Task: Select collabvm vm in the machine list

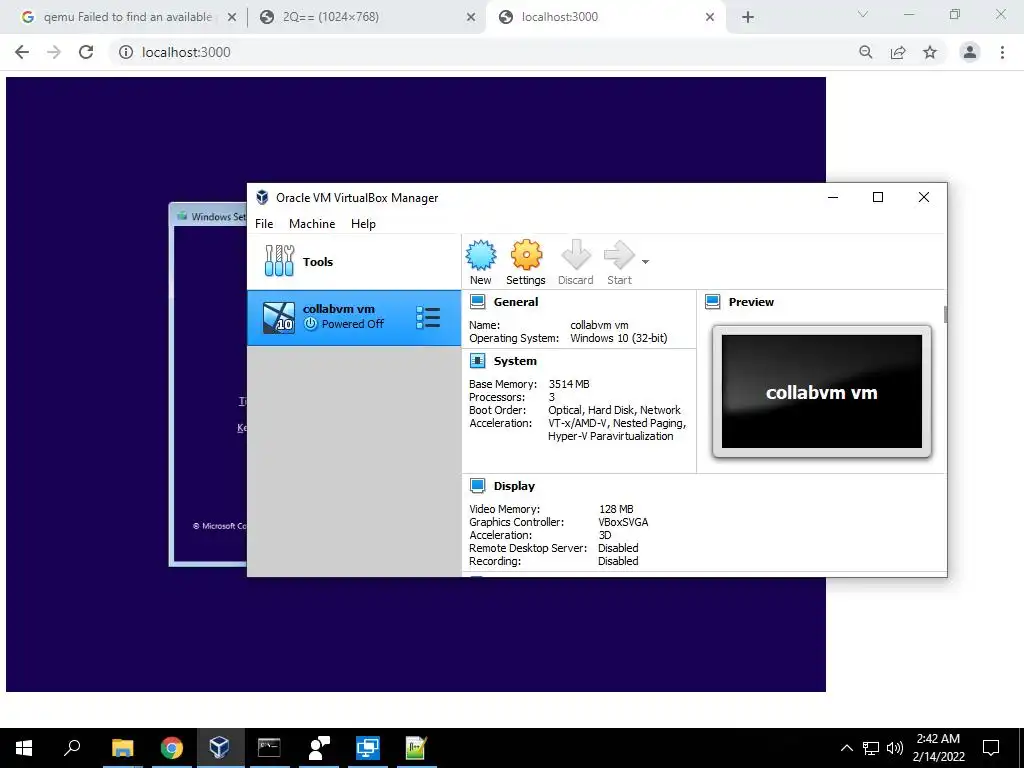Action: pos(354,317)
